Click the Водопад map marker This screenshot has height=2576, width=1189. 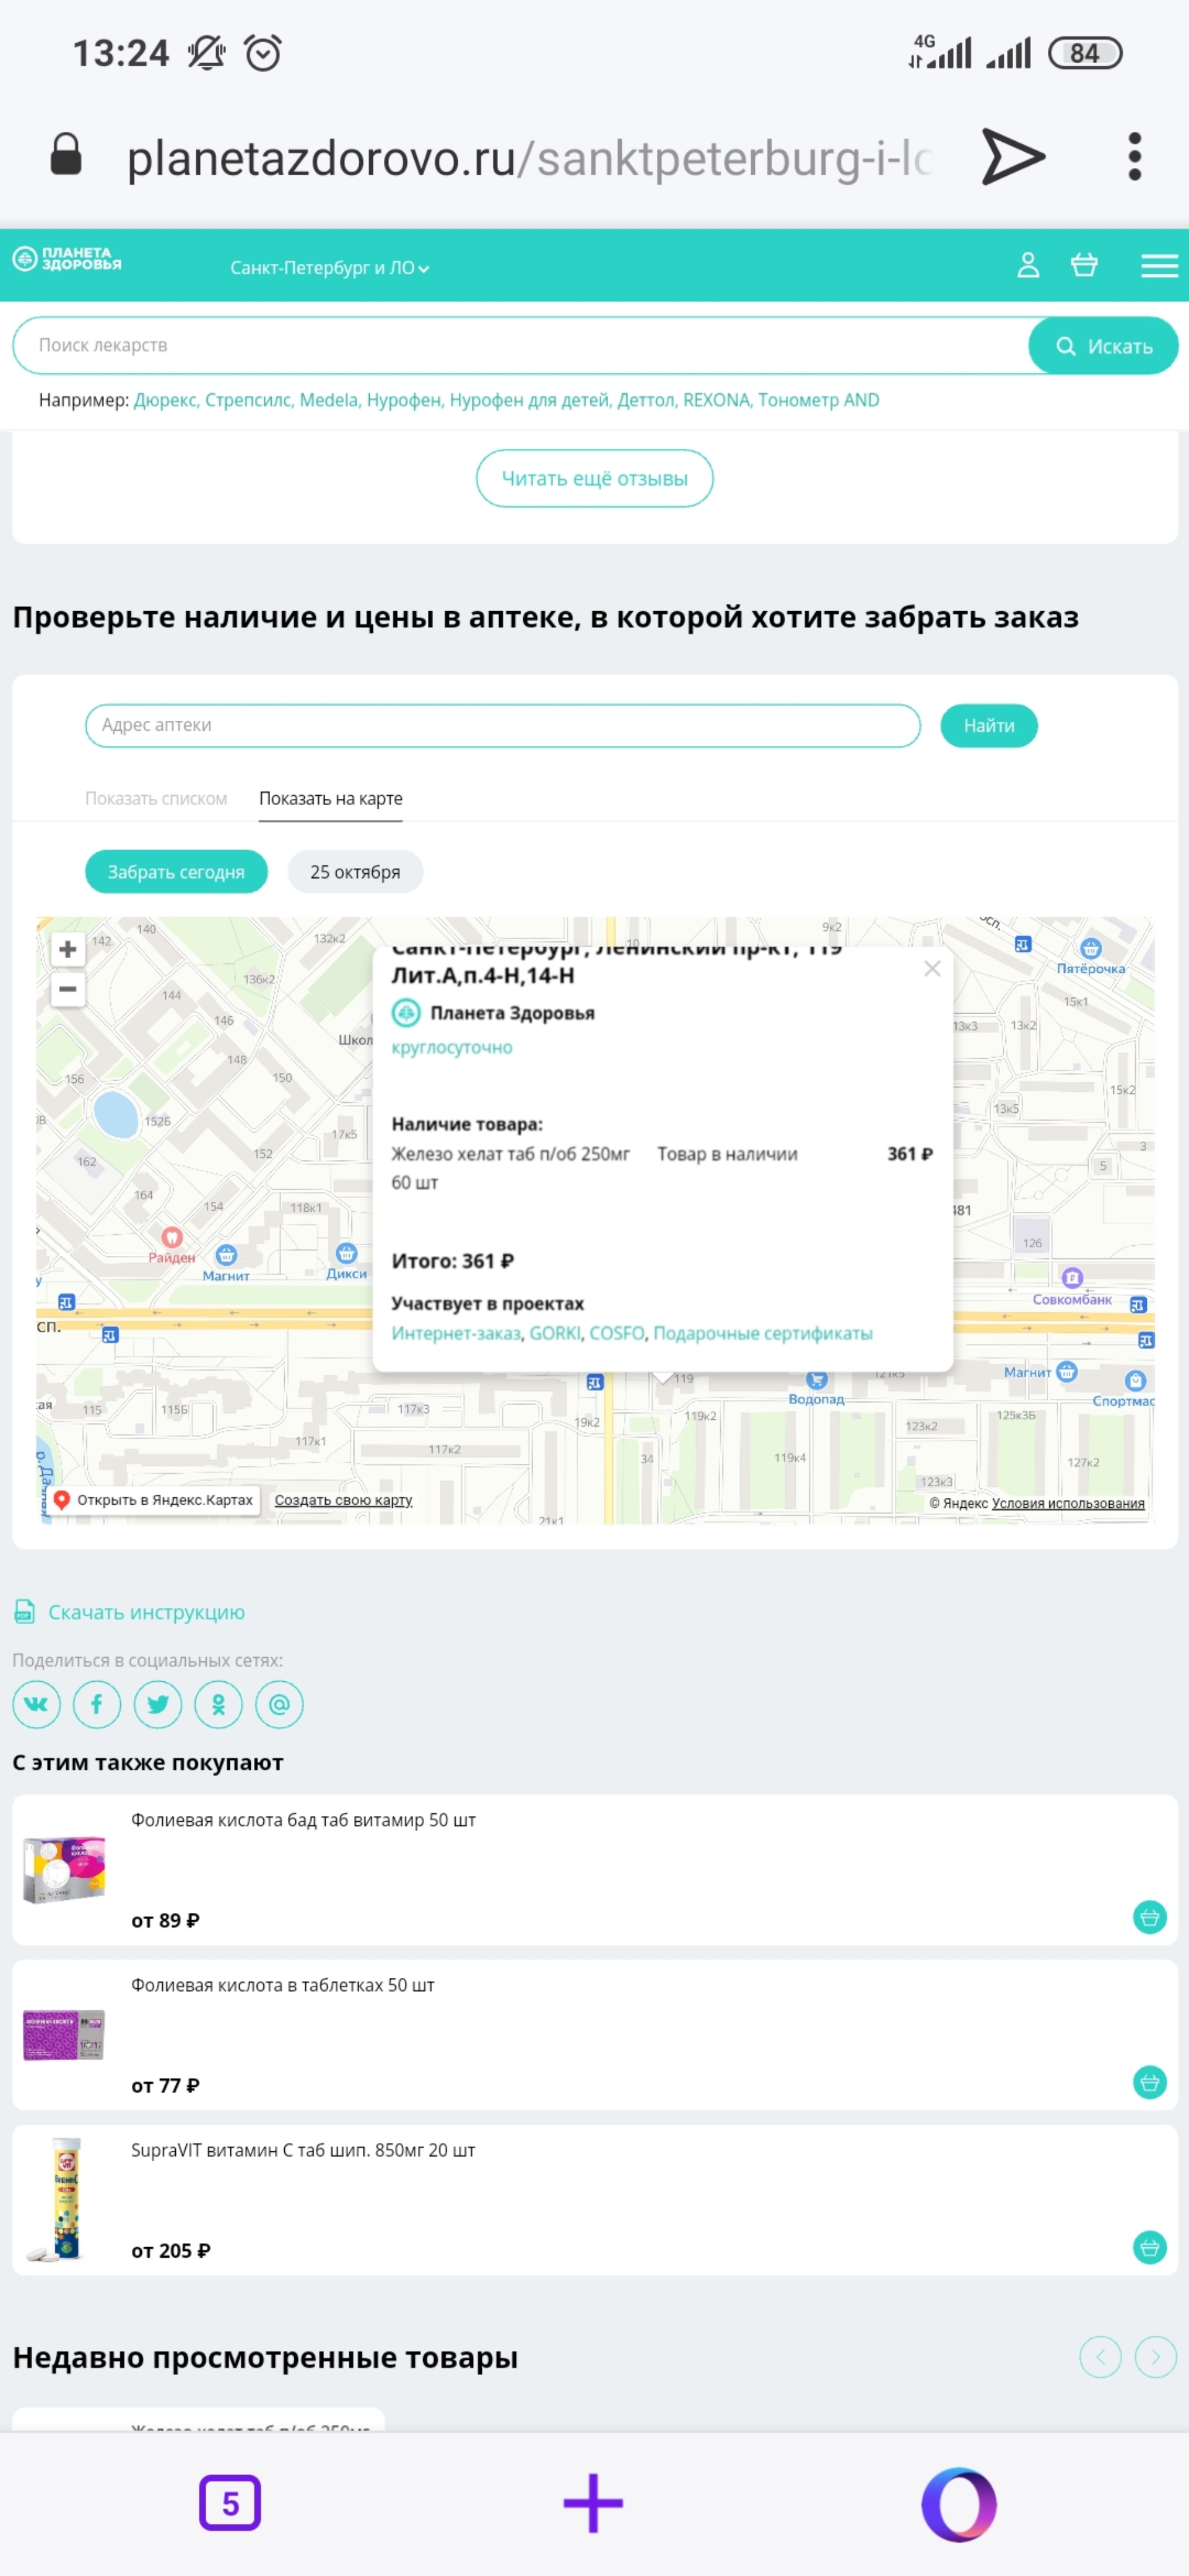tap(817, 1380)
